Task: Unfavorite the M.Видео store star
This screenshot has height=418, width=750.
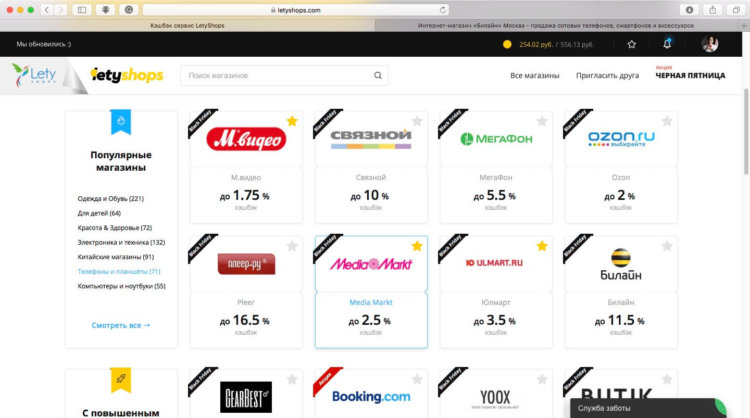Action: pos(292,121)
